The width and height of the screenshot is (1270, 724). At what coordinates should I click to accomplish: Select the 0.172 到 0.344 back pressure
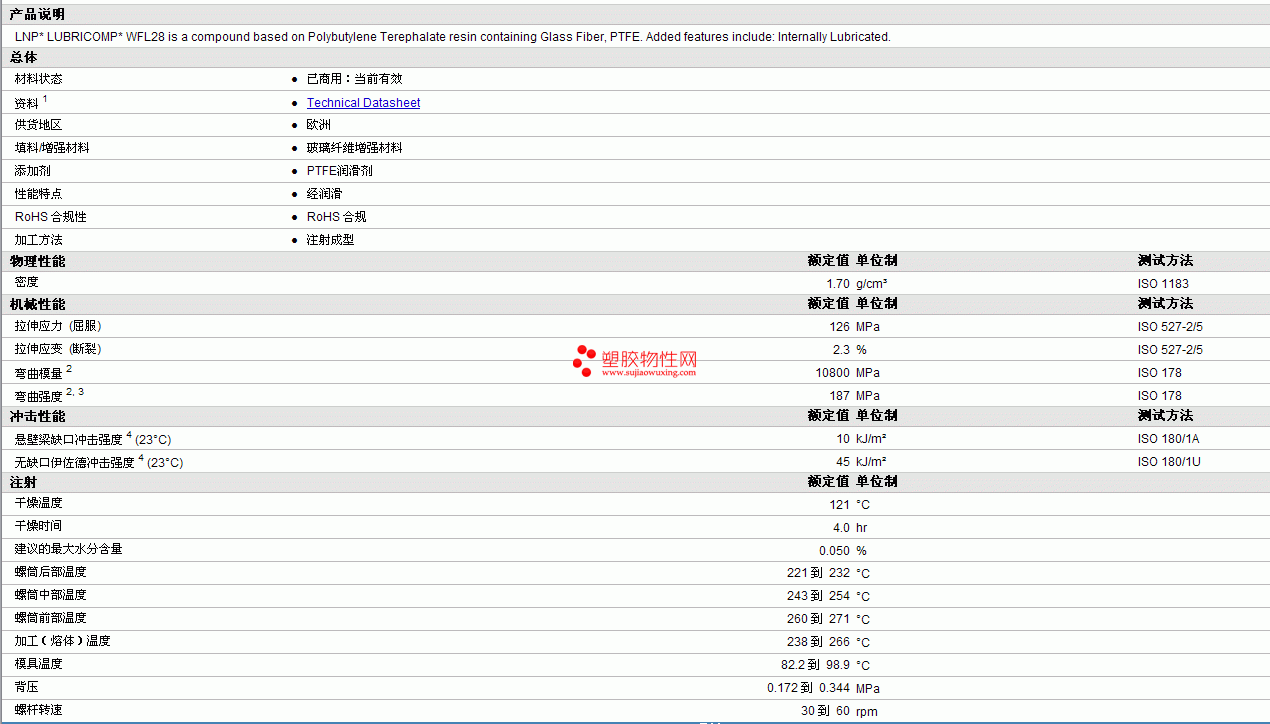(808, 689)
